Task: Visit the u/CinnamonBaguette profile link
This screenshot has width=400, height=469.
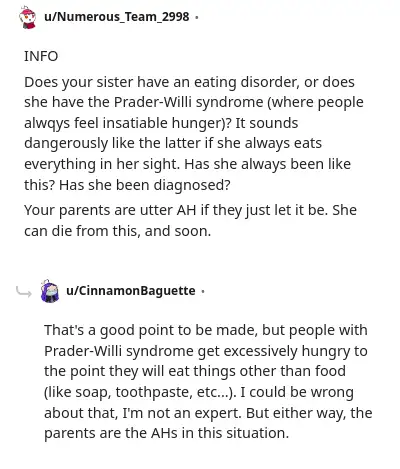Action: tap(131, 291)
